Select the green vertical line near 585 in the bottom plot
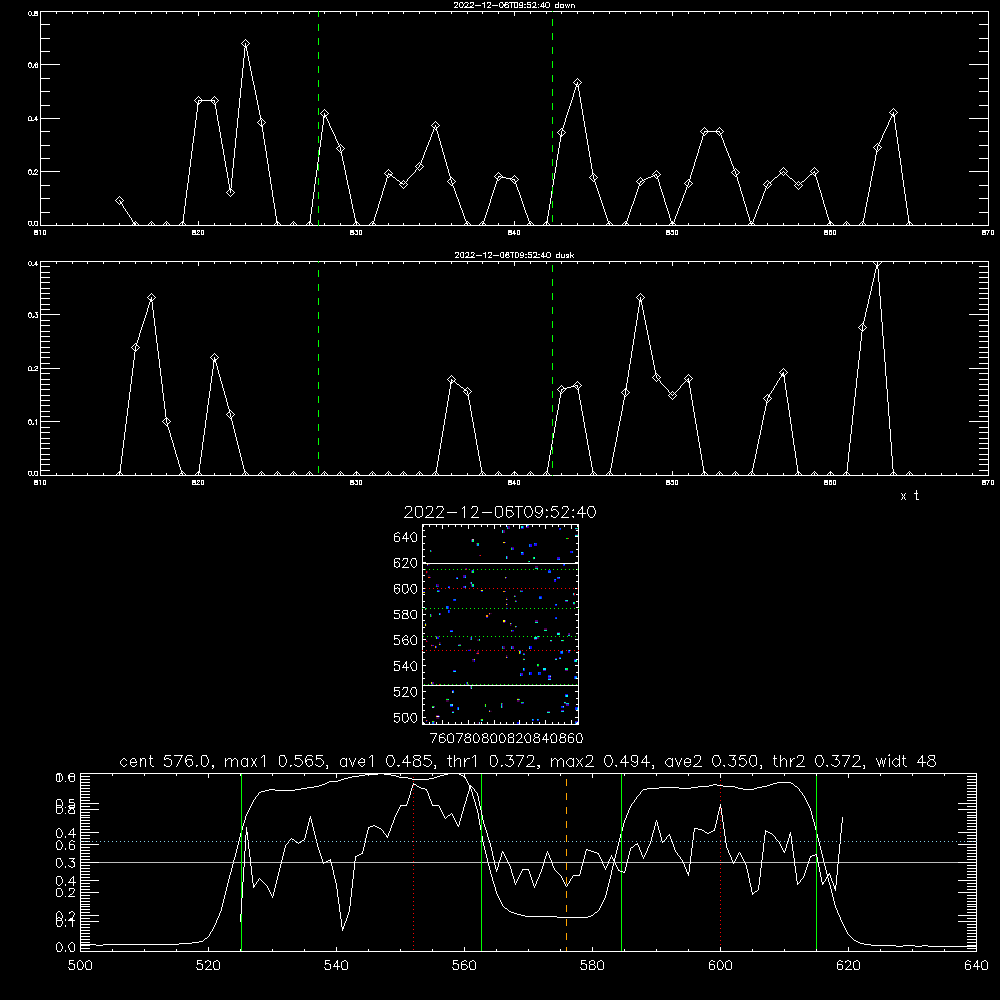The height and width of the screenshot is (1000, 1000). [x=621, y=861]
